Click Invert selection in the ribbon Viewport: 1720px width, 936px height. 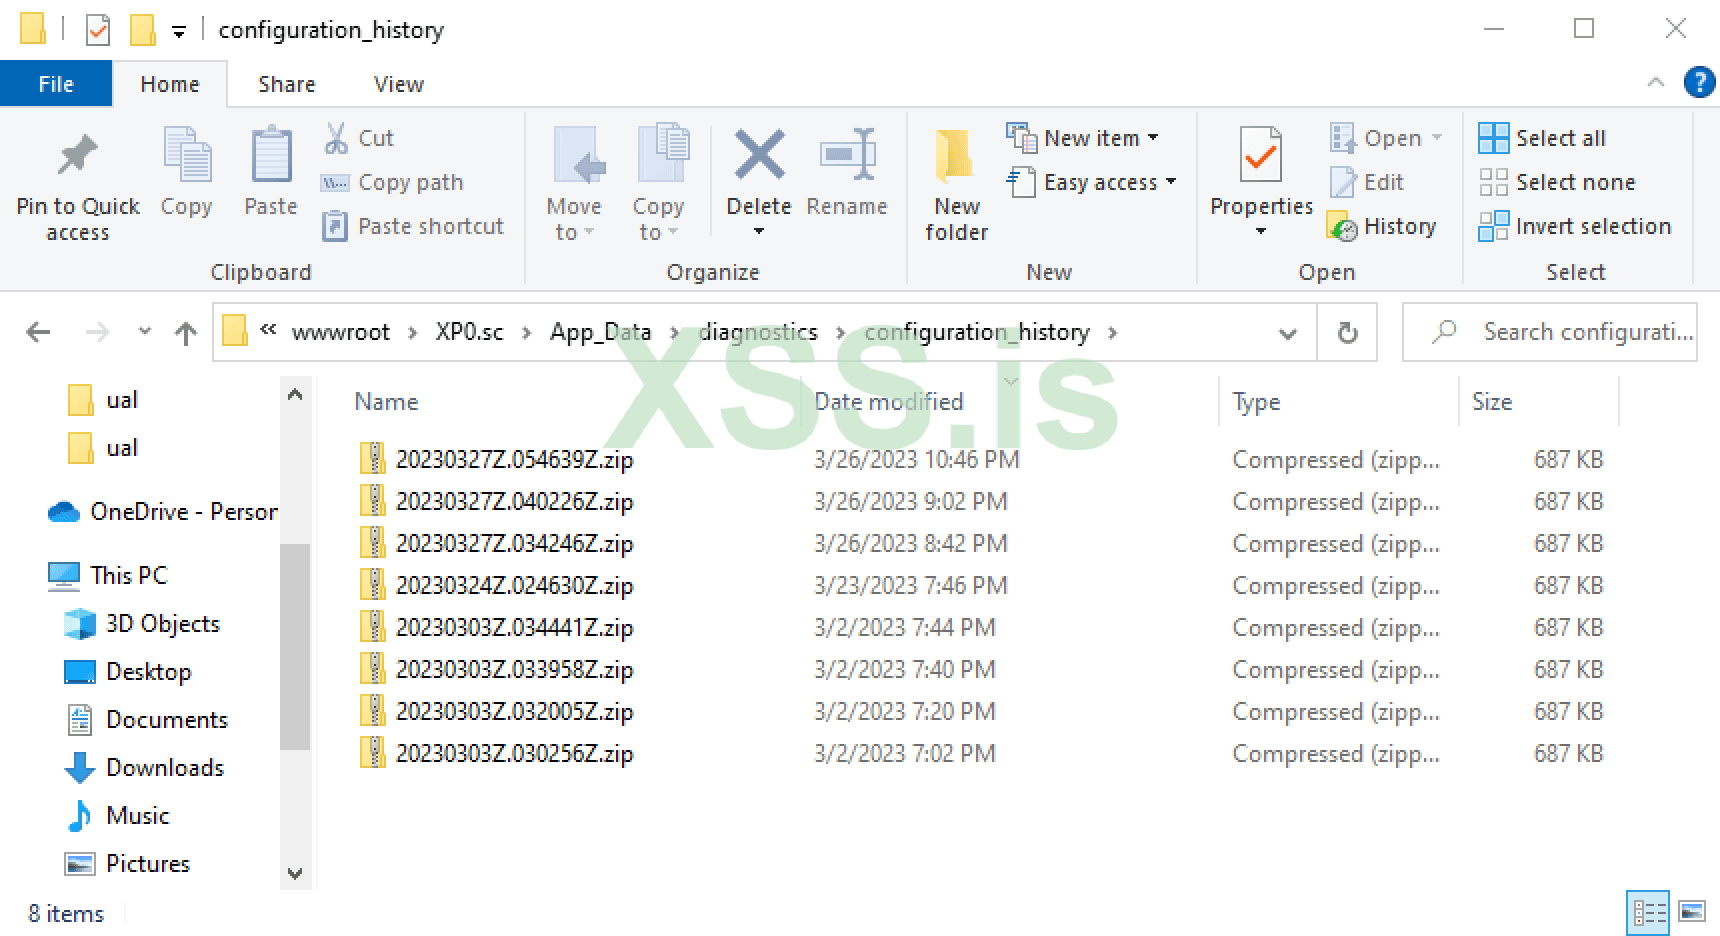pyautogui.click(x=1575, y=226)
